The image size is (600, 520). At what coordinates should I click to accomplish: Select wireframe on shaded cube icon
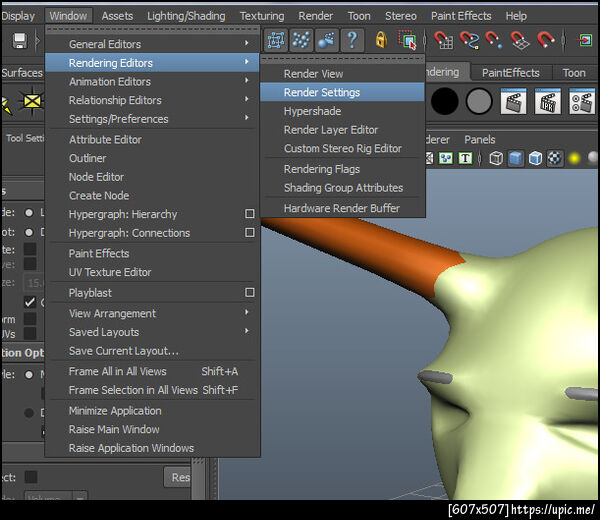pos(535,158)
